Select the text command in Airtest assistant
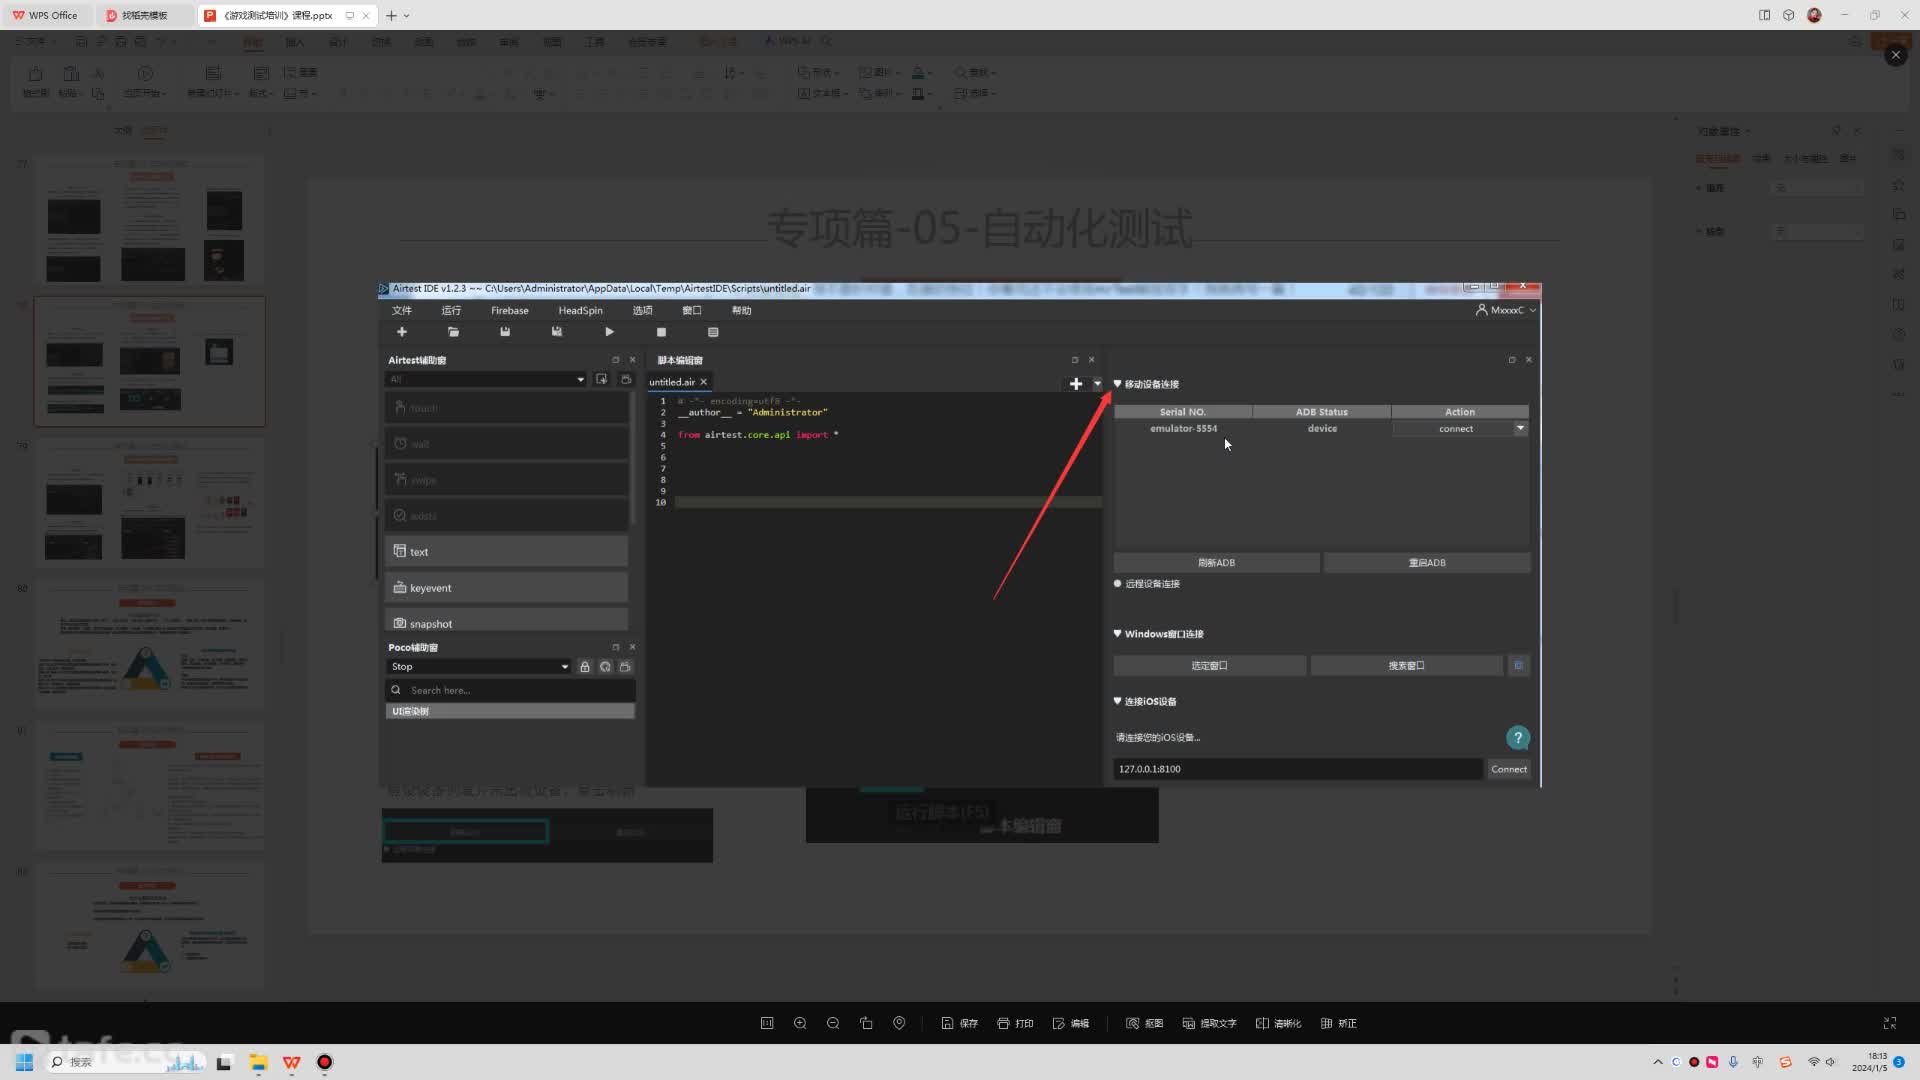The image size is (1920, 1080). [x=506, y=551]
